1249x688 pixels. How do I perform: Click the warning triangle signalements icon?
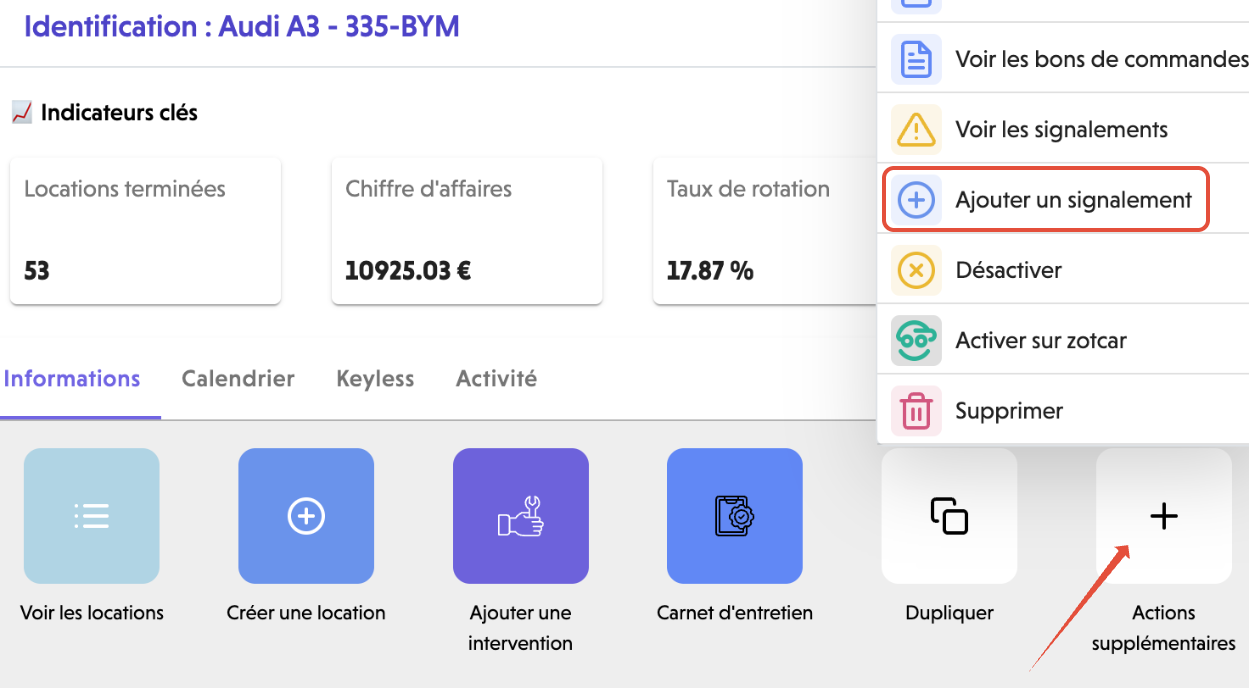point(916,129)
